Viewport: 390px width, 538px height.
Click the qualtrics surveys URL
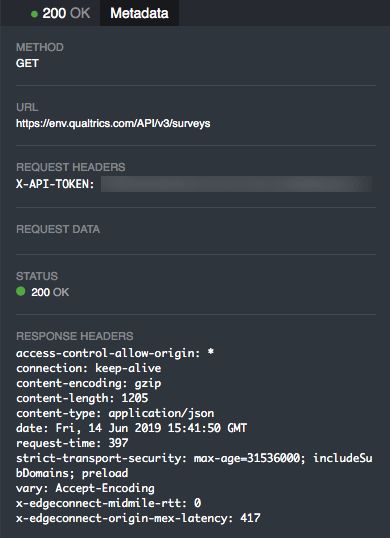[113, 123]
